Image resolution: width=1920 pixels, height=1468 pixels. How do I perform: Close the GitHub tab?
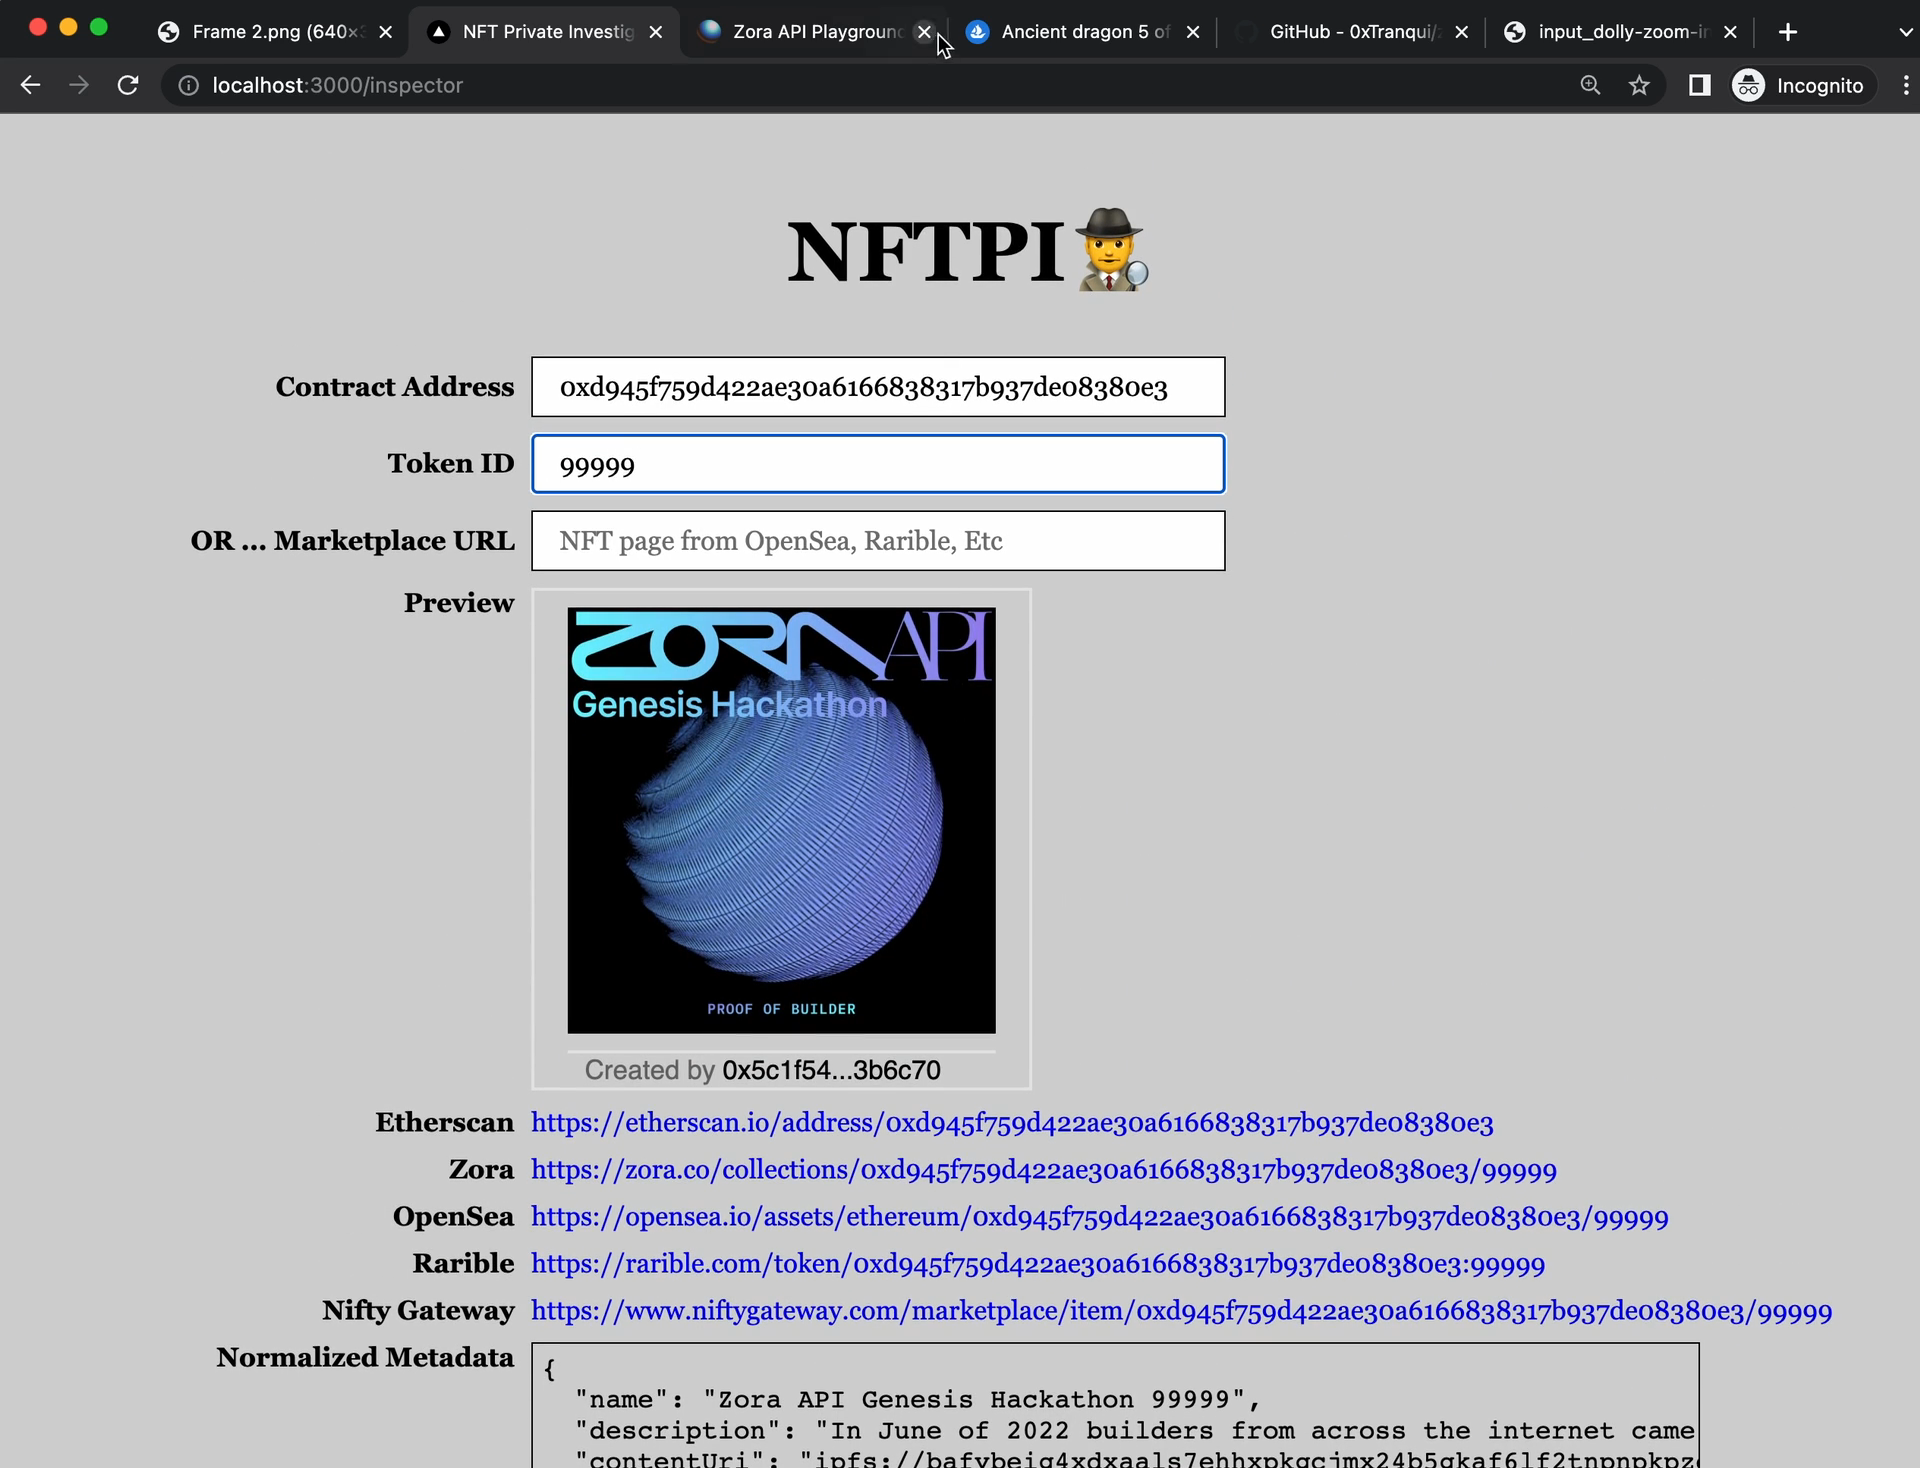tap(1462, 32)
